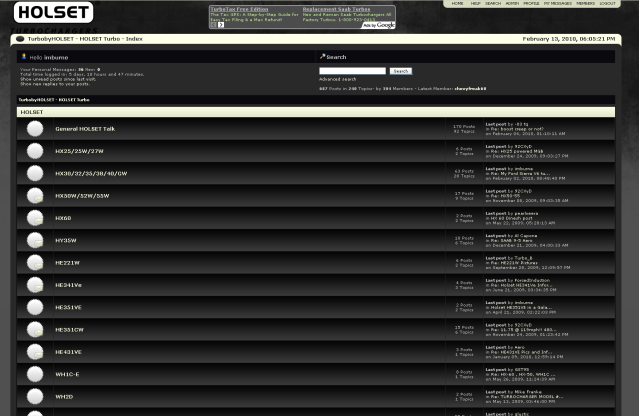Click the WH2D board status icon
The height and width of the screenshot is (416, 639).
point(35,396)
